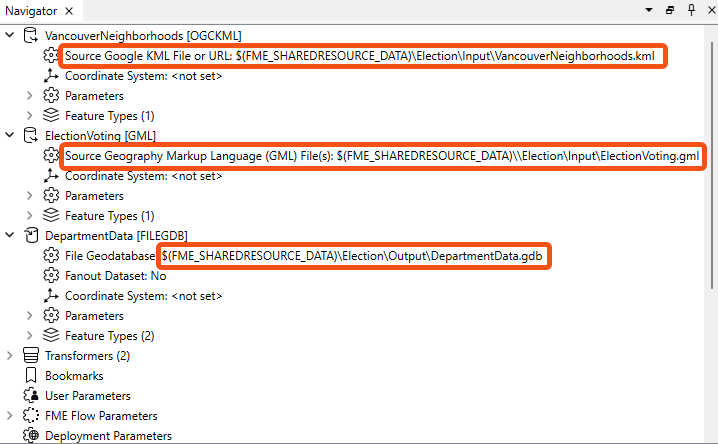
Task: Expand Parameters under ElectionVoting
Action: pyautogui.click(x=30, y=195)
